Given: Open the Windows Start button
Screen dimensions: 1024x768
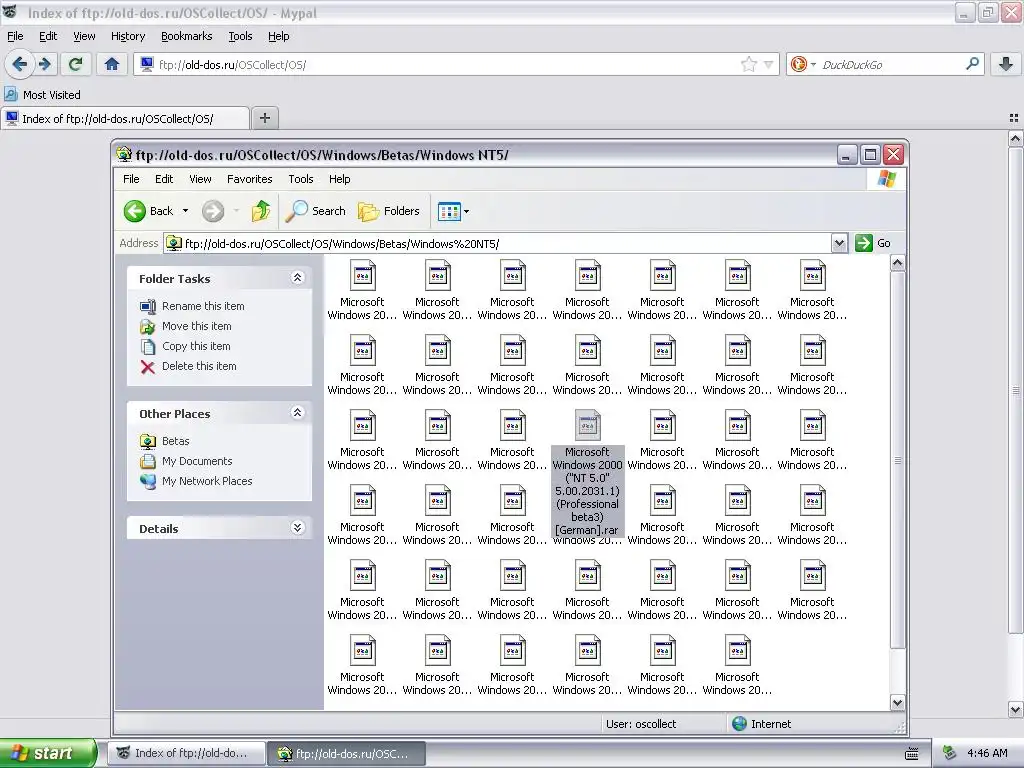Looking at the screenshot, I should tap(48, 753).
